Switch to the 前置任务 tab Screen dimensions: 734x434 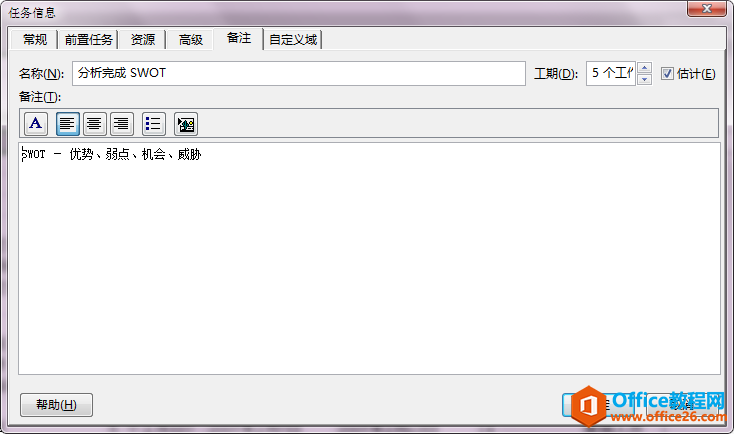pos(88,40)
